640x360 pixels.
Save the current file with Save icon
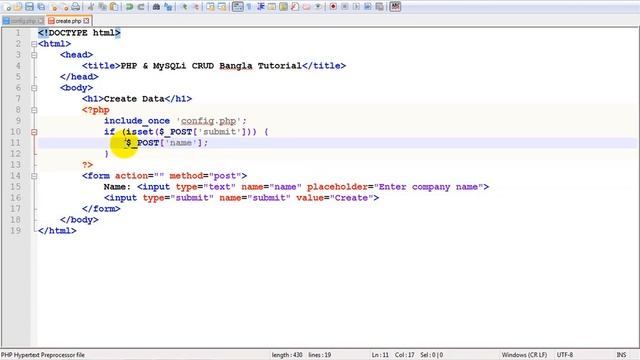click(29, 7)
